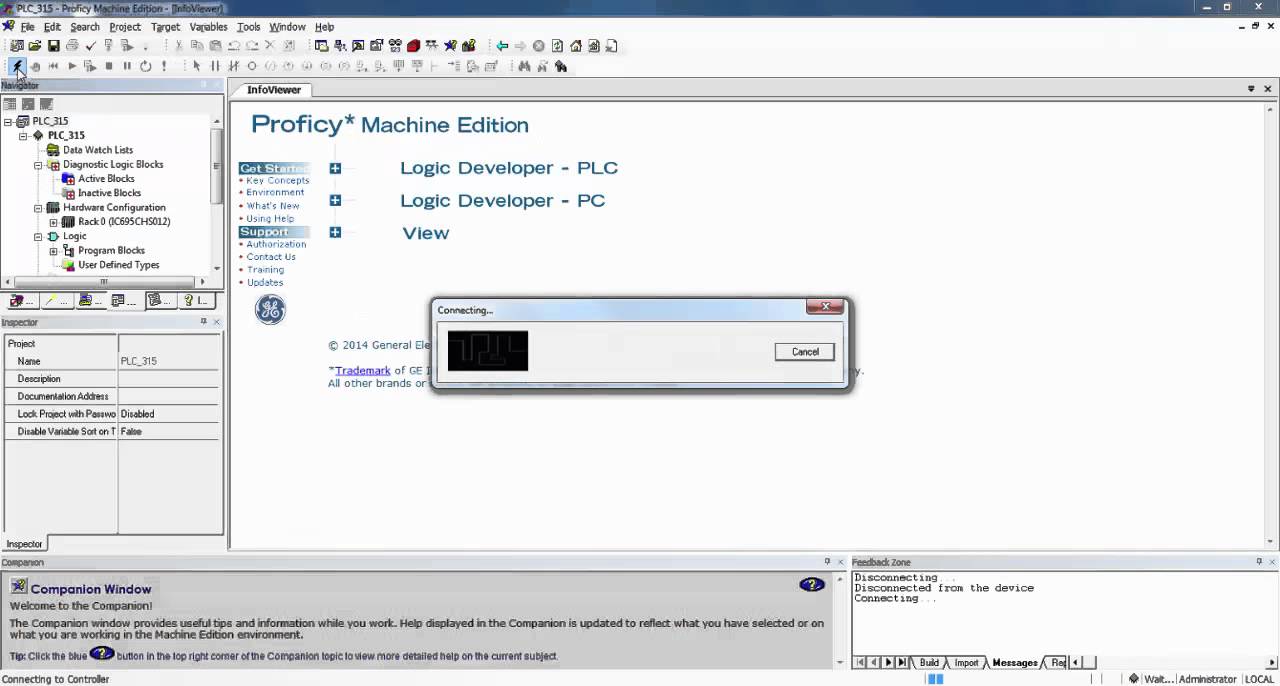Open the Project menu
1280x686 pixels.
tap(125, 27)
